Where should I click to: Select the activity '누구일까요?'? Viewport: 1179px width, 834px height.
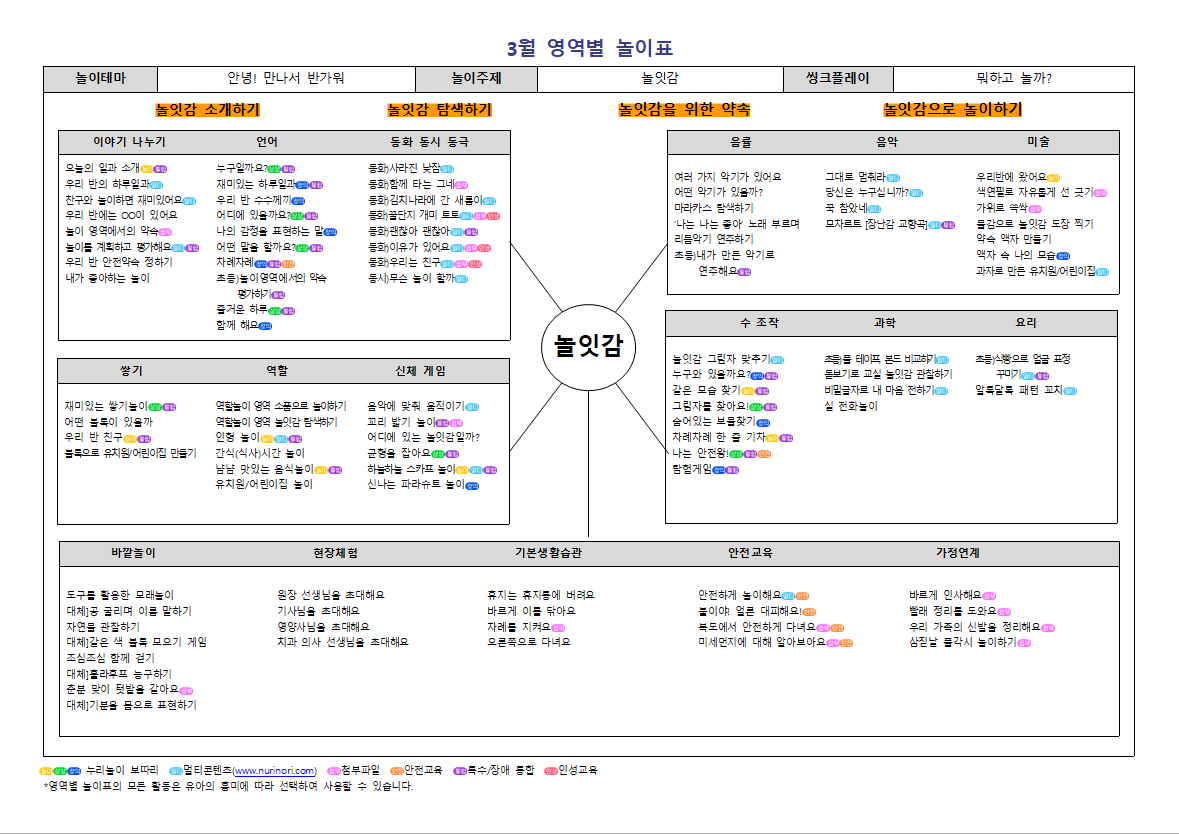241,168
